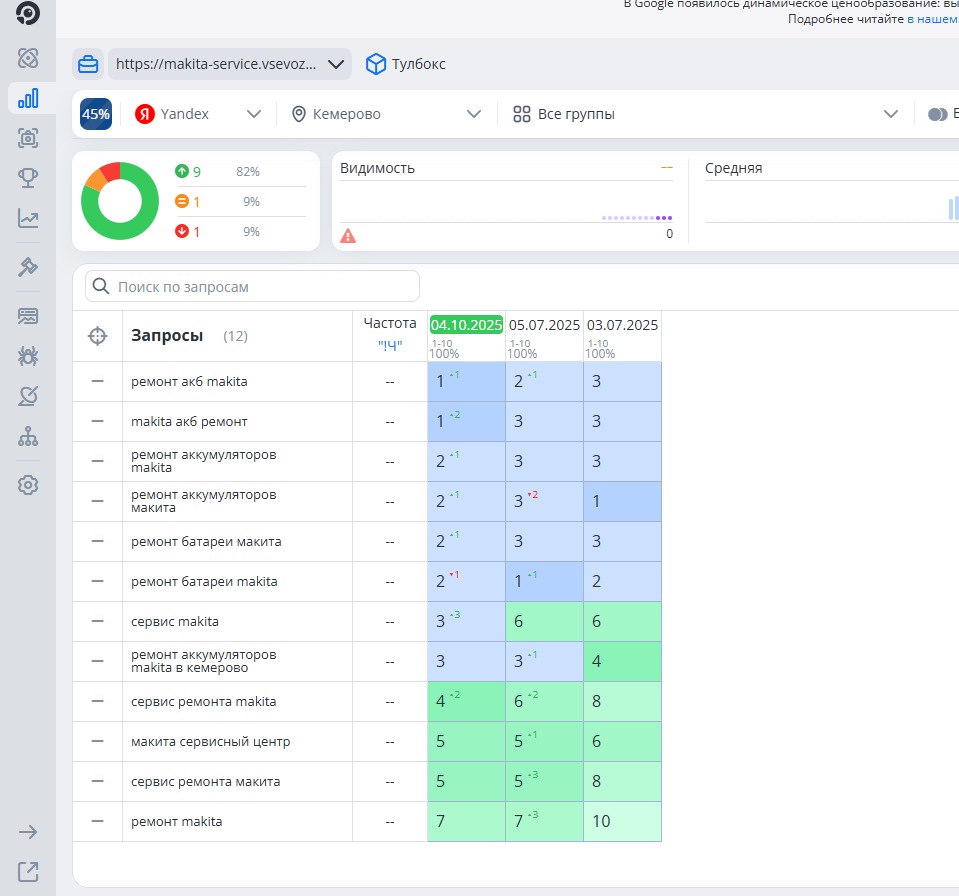Click the Видимость chart panel title
The image size is (959, 896).
click(x=377, y=168)
